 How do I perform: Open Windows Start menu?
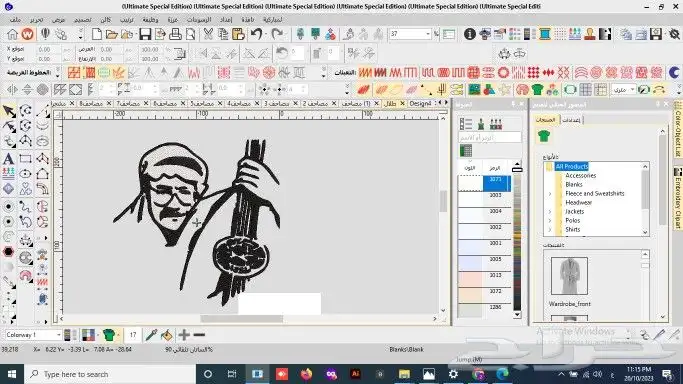(12, 374)
